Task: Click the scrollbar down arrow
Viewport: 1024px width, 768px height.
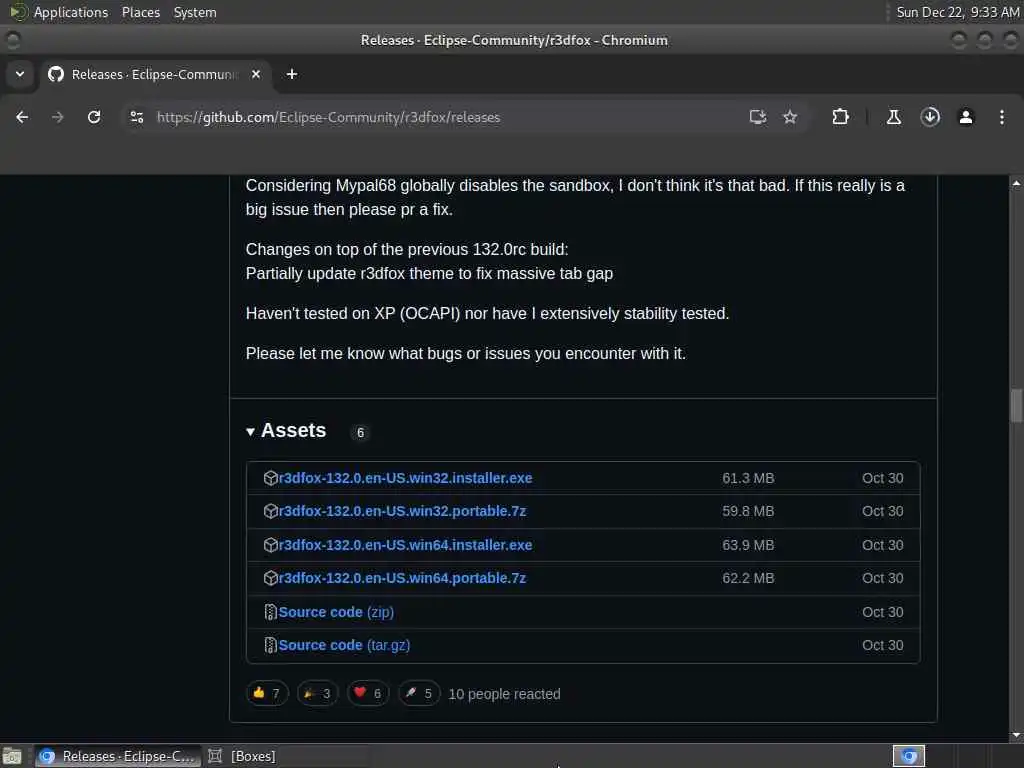Action: pyautogui.click(x=1016, y=735)
